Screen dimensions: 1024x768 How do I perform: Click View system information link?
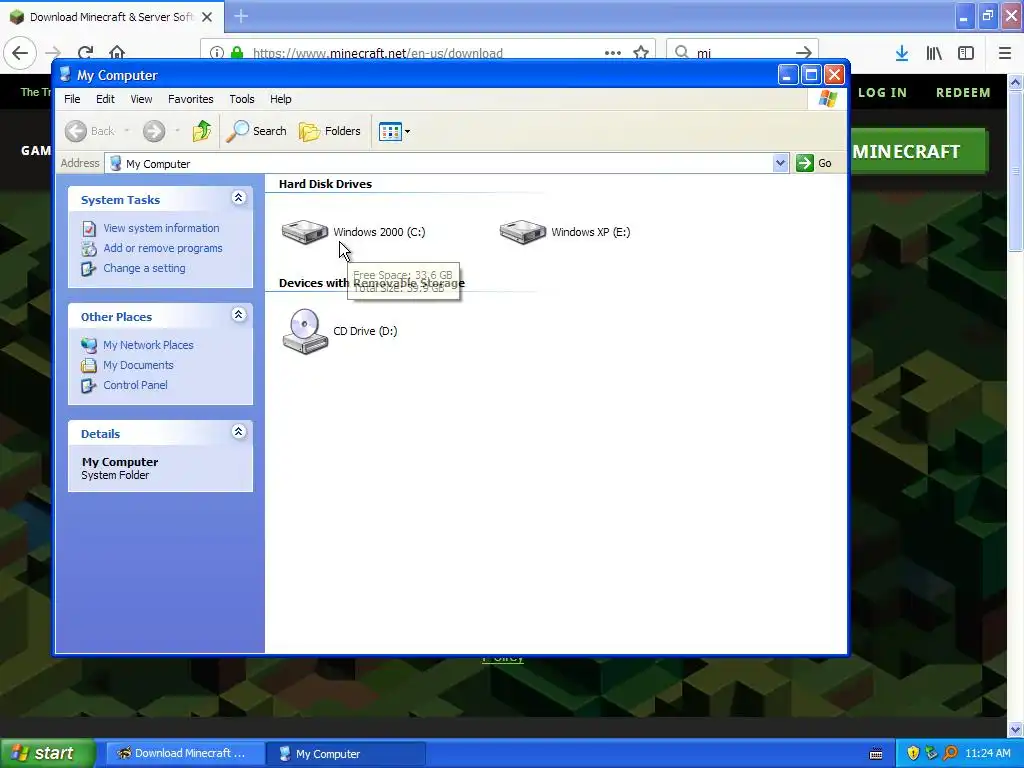[x=161, y=228]
